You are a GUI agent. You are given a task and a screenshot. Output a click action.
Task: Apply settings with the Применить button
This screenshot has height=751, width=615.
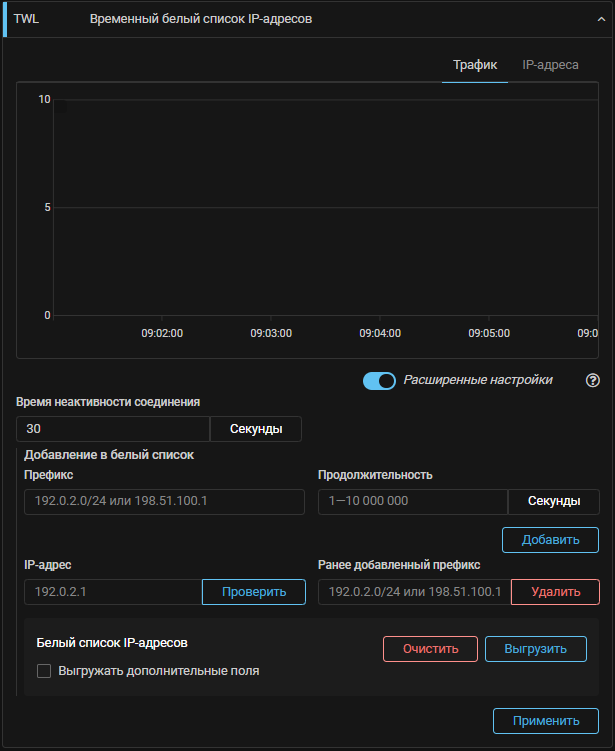point(545,721)
